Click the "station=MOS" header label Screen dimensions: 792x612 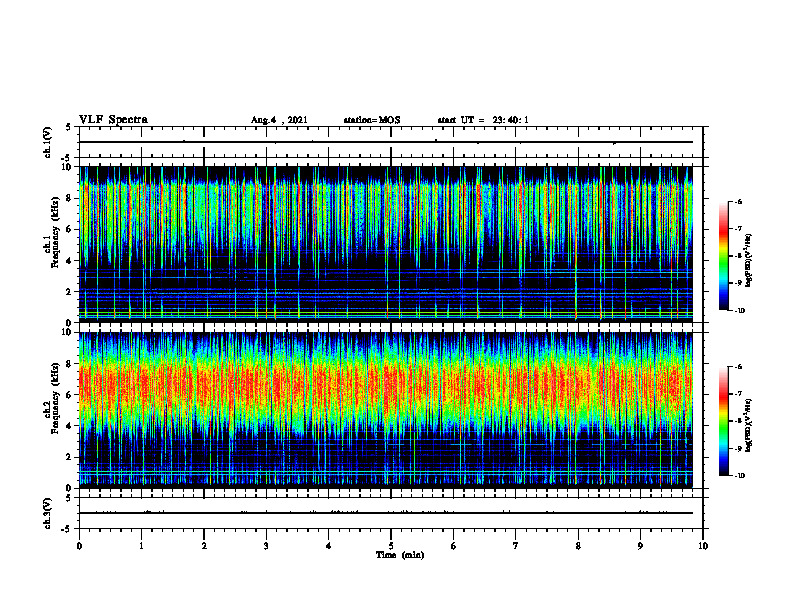point(372,120)
